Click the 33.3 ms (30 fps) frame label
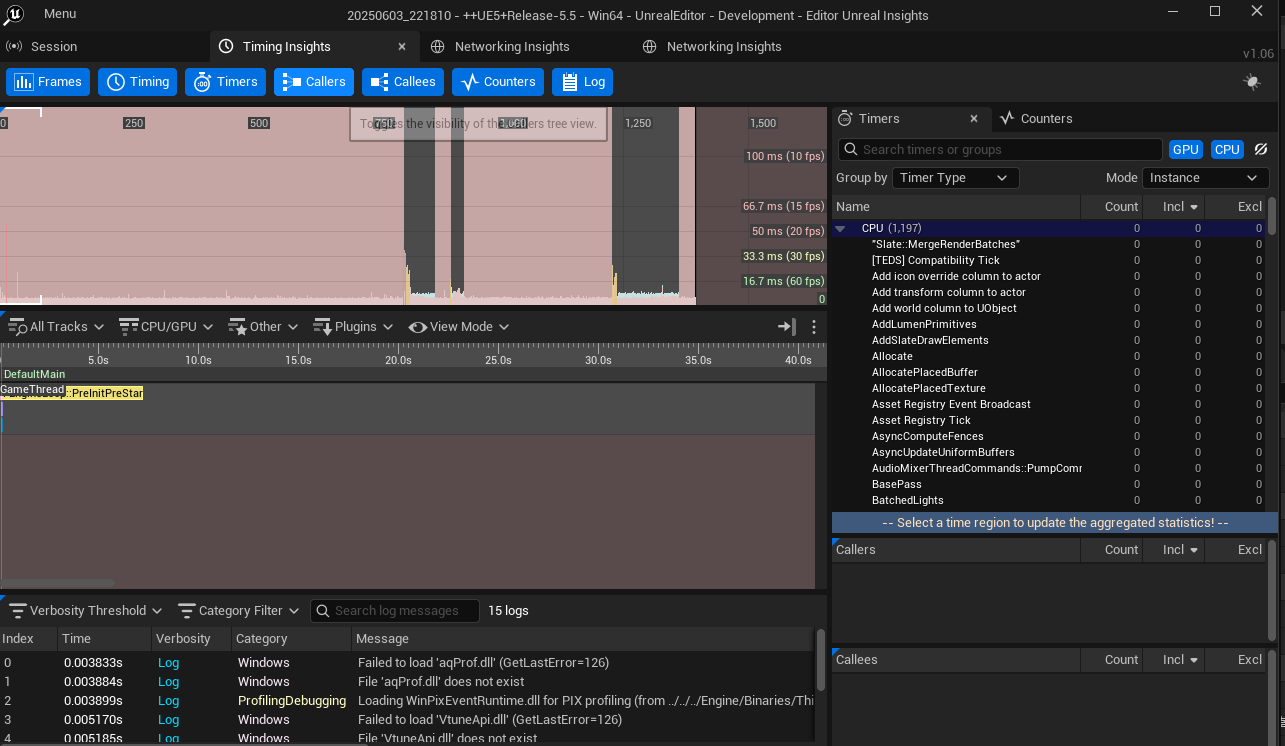The height and width of the screenshot is (746, 1285). click(783, 256)
